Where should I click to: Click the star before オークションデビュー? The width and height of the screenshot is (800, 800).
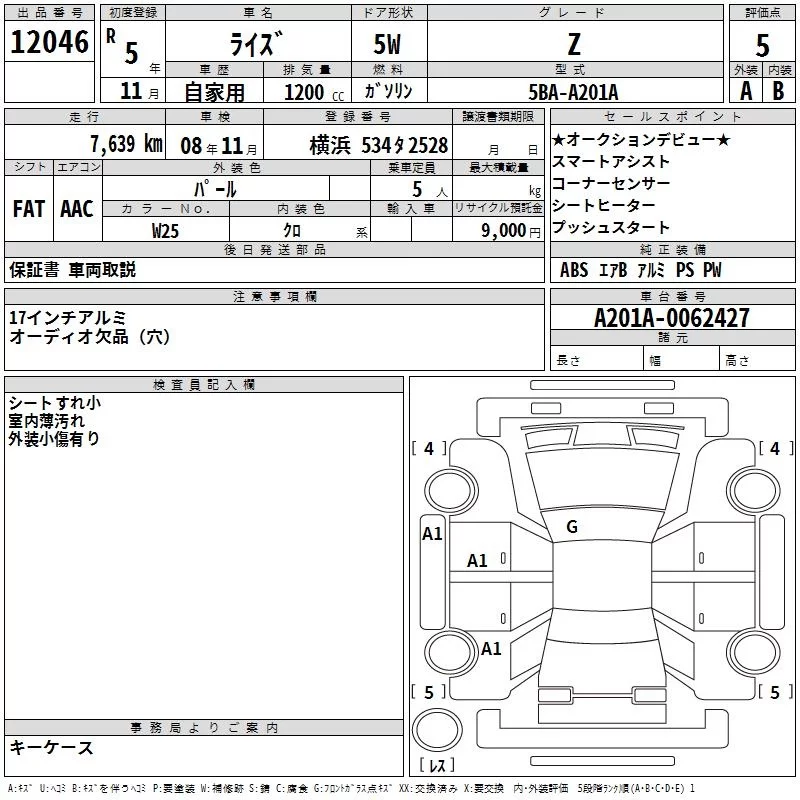click(558, 139)
